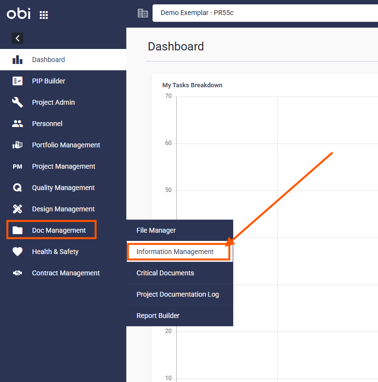Click the obi logo

(19, 14)
